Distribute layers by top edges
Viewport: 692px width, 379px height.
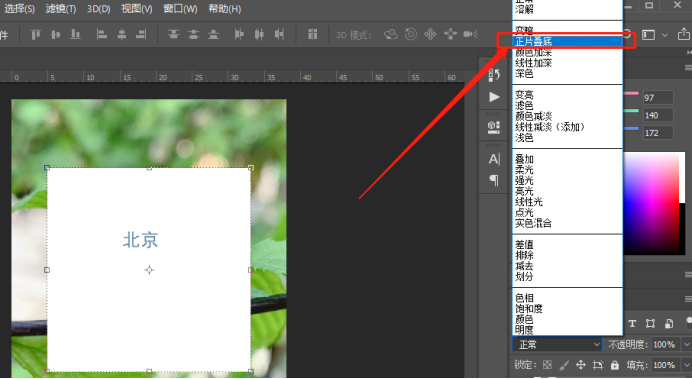(173, 34)
